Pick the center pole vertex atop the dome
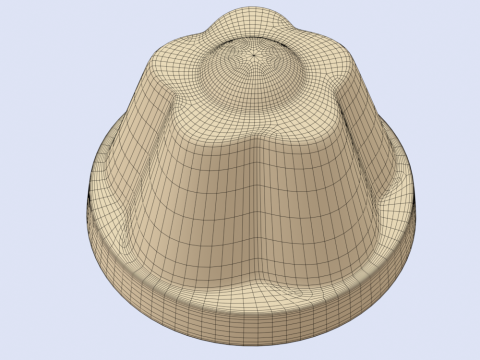 click(253, 55)
